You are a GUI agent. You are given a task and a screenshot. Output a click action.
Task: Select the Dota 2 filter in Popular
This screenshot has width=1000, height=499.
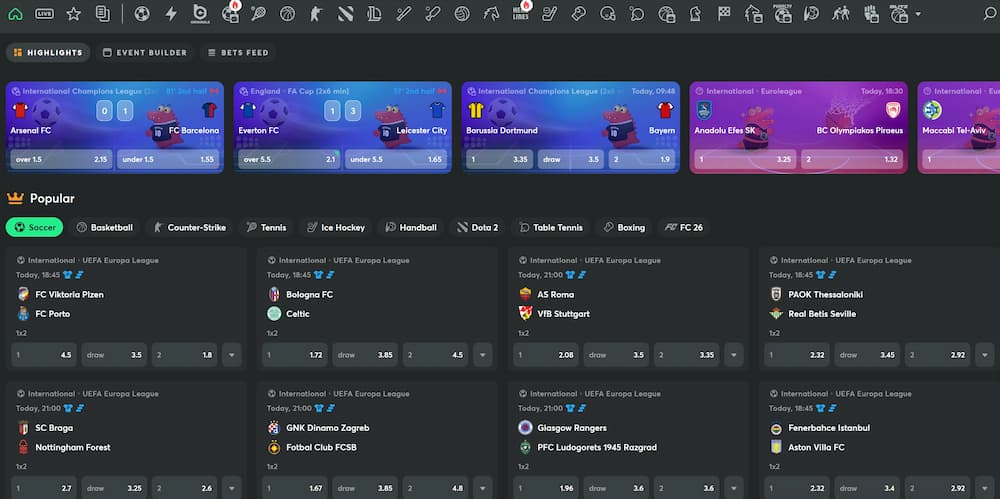coord(478,227)
